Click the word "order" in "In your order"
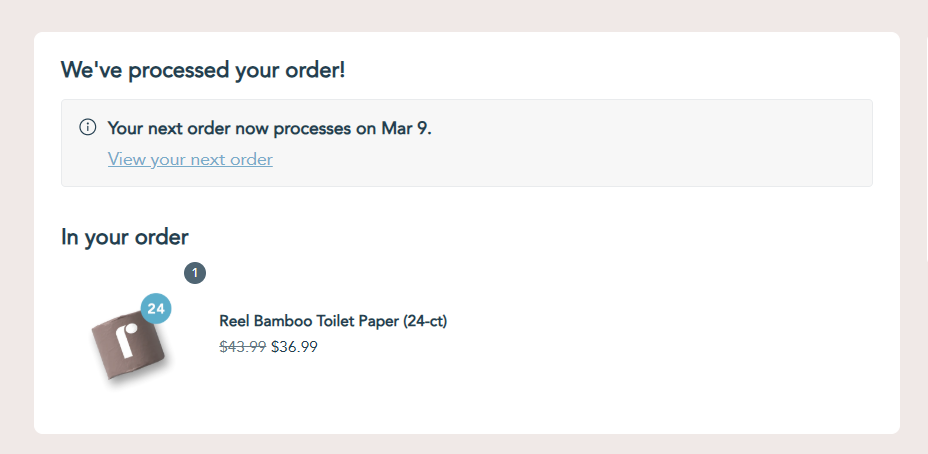928x454 pixels. tap(161, 237)
